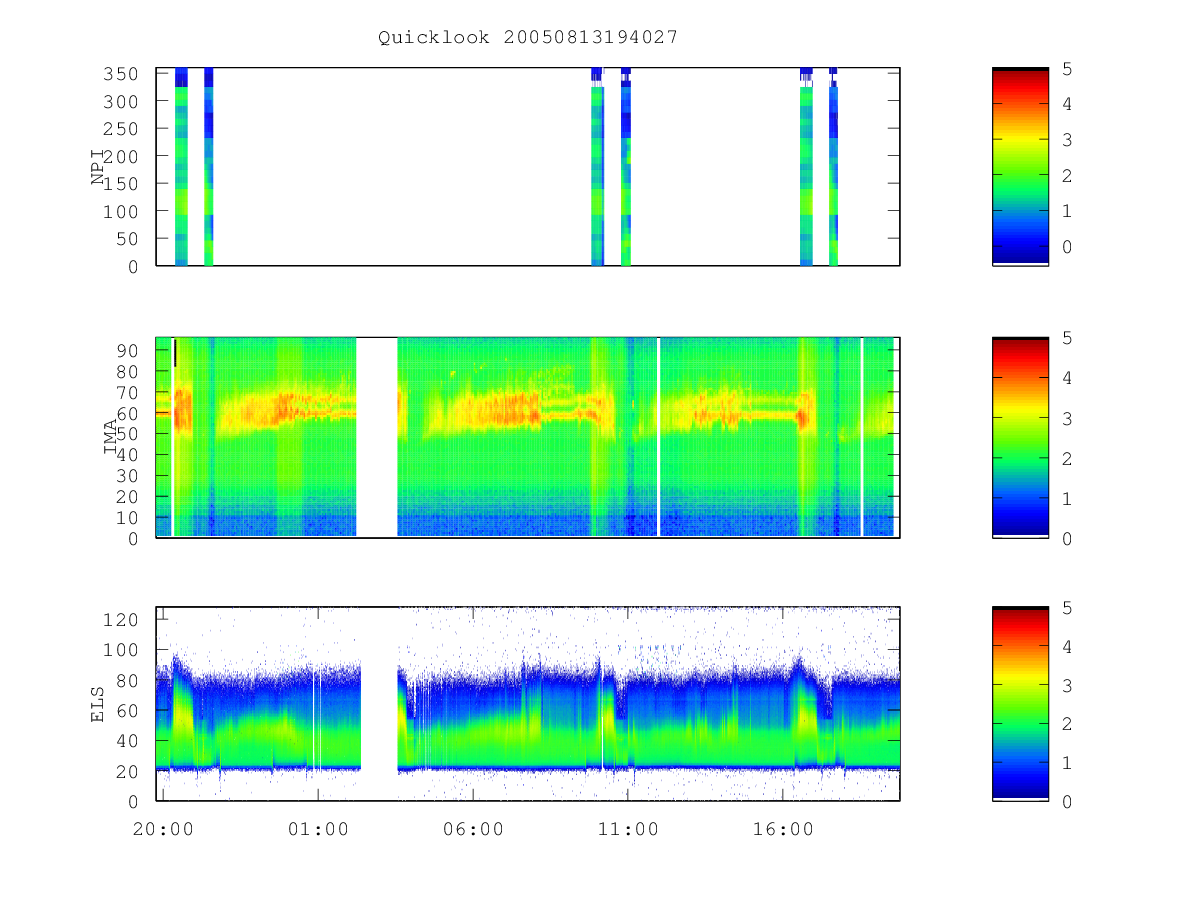Click the 20:00 time axis label
This screenshot has height=900, width=1200.
pyautogui.click(x=163, y=828)
